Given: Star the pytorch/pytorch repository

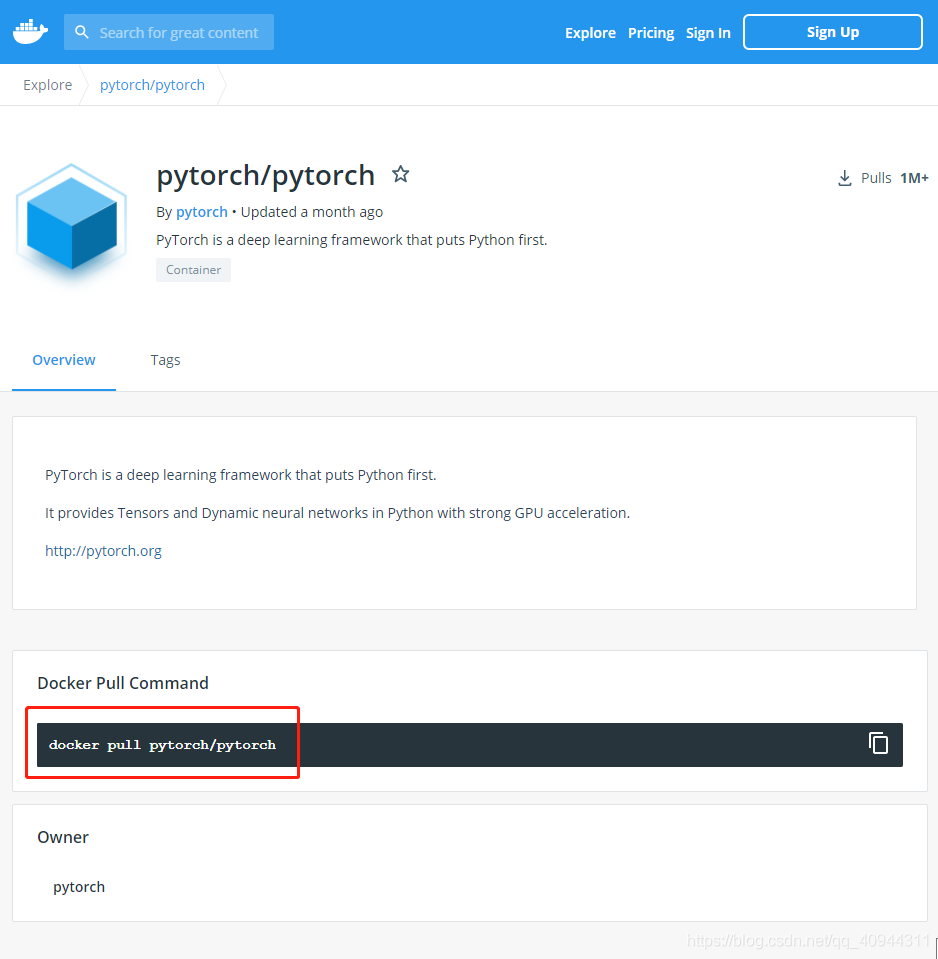Looking at the screenshot, I should coord(401,174).
